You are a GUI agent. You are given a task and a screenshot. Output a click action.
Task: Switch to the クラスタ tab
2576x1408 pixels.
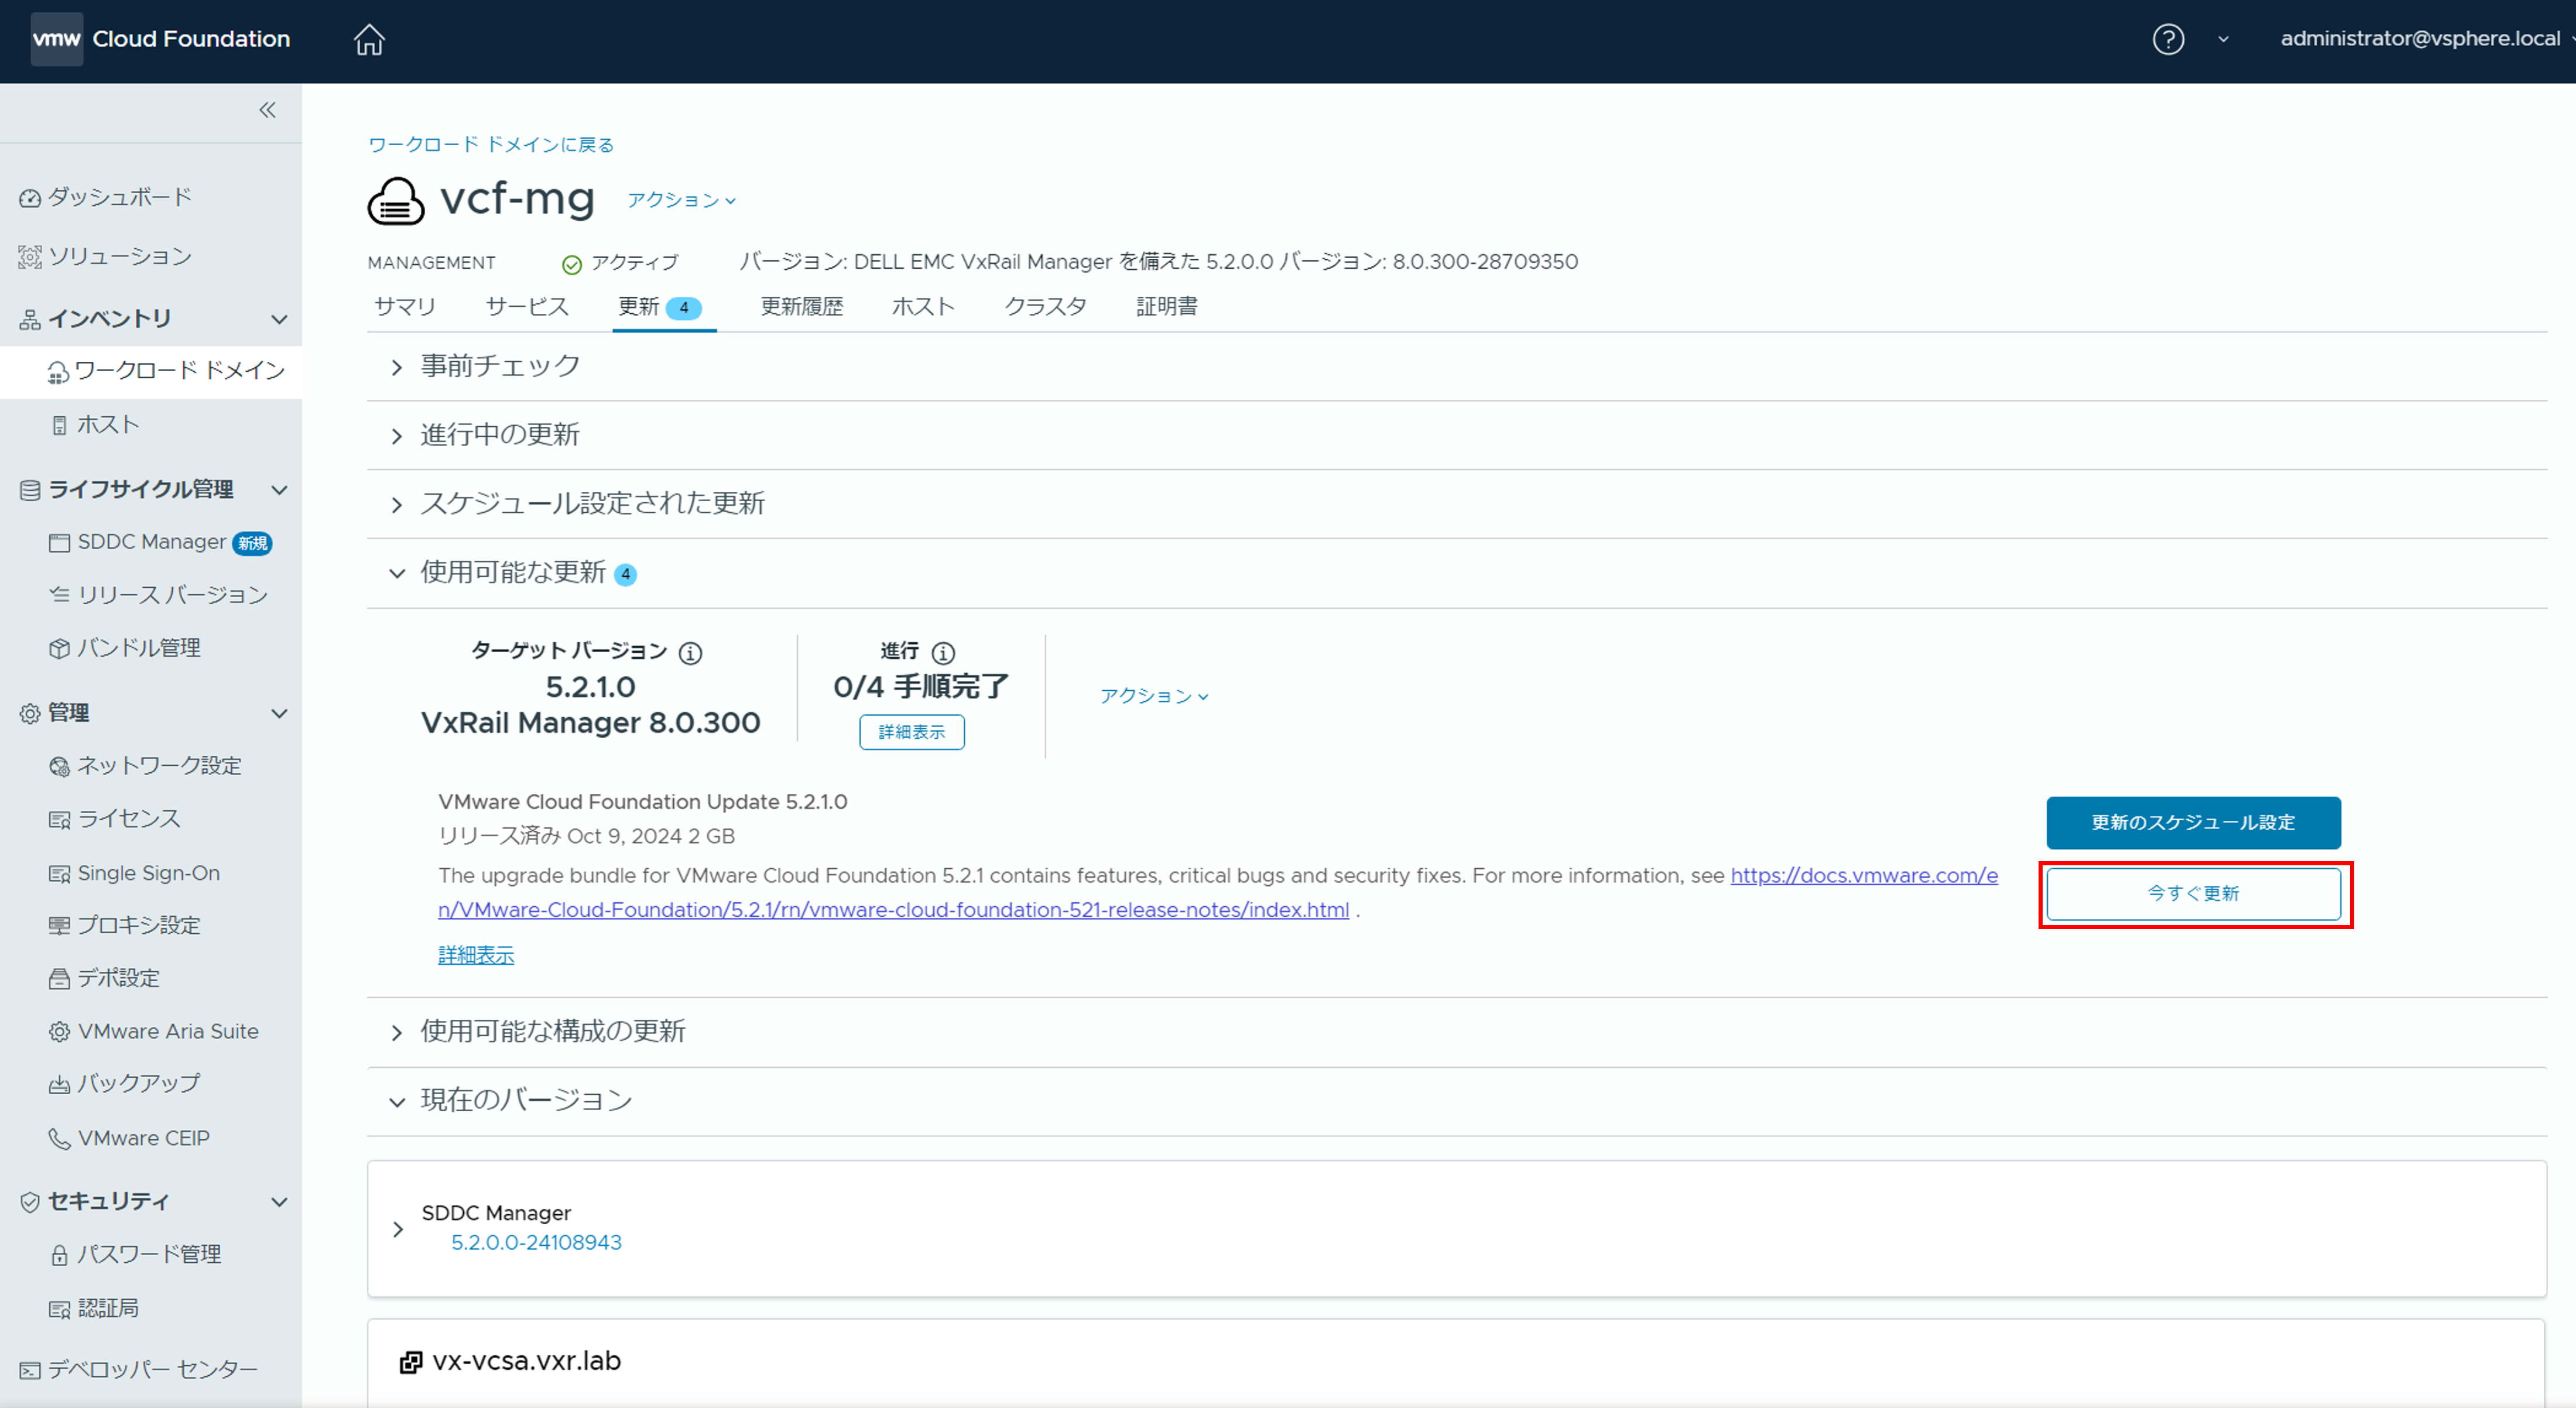coord(1045,307)
